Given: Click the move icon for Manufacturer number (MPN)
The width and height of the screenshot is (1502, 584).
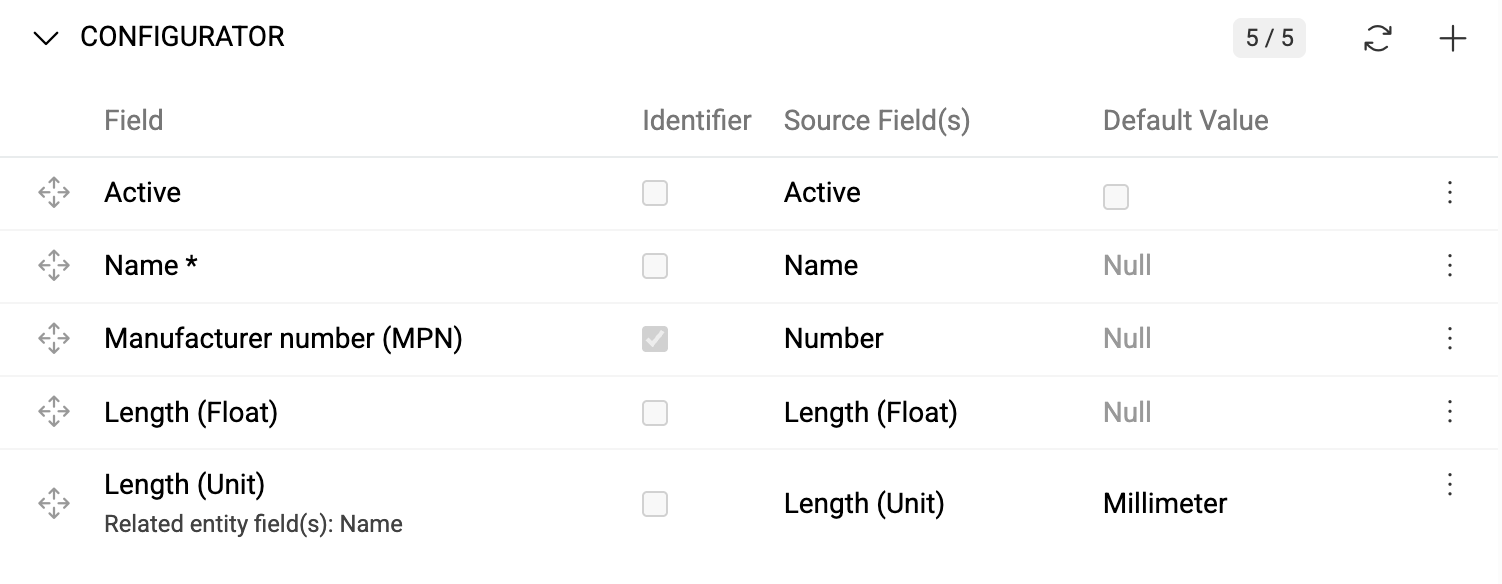Looking at the screenshot, I should pyautogui.click(x=53, y=339).
